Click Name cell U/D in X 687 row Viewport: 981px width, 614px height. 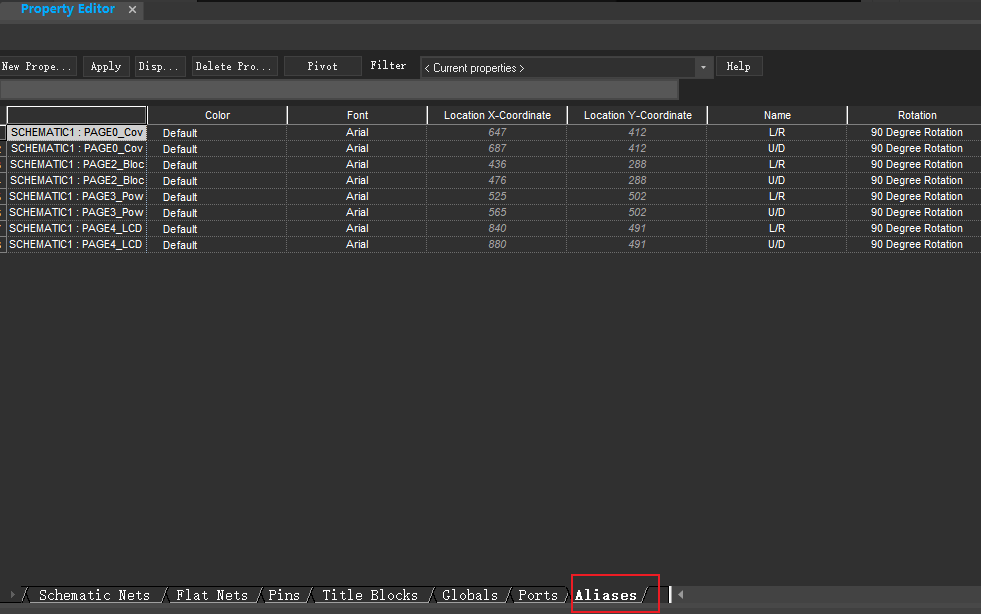777,148
